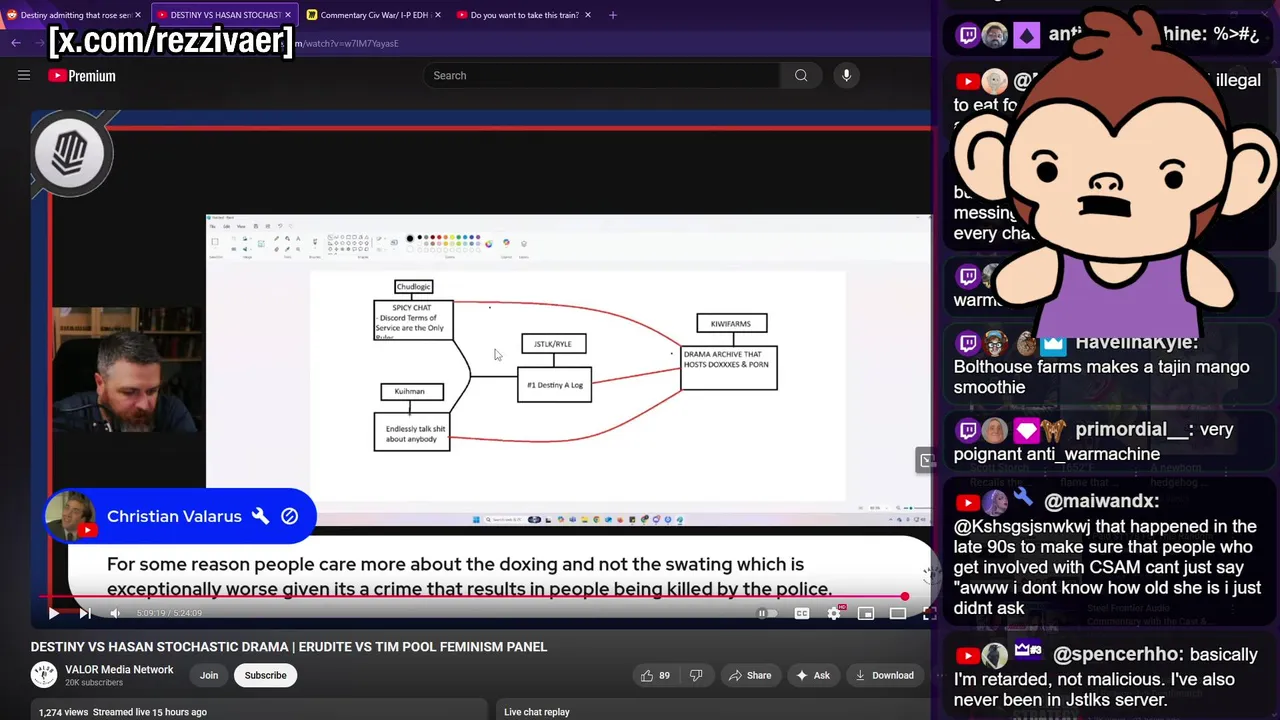Click the HavelinaKyle chat username
The image size is (1280, 720).
1136,343
